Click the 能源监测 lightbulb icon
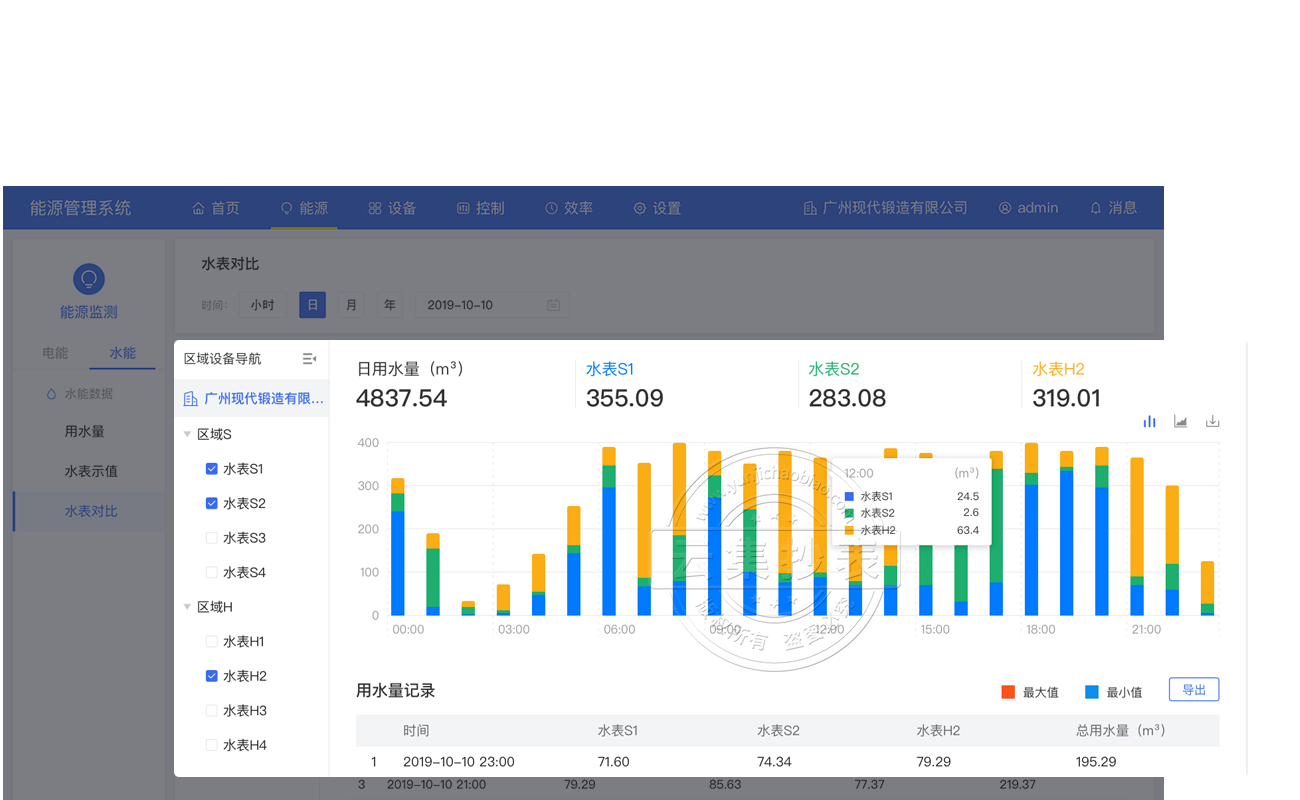The height and width of the screenshot is (800, 1300). point(89,279)
